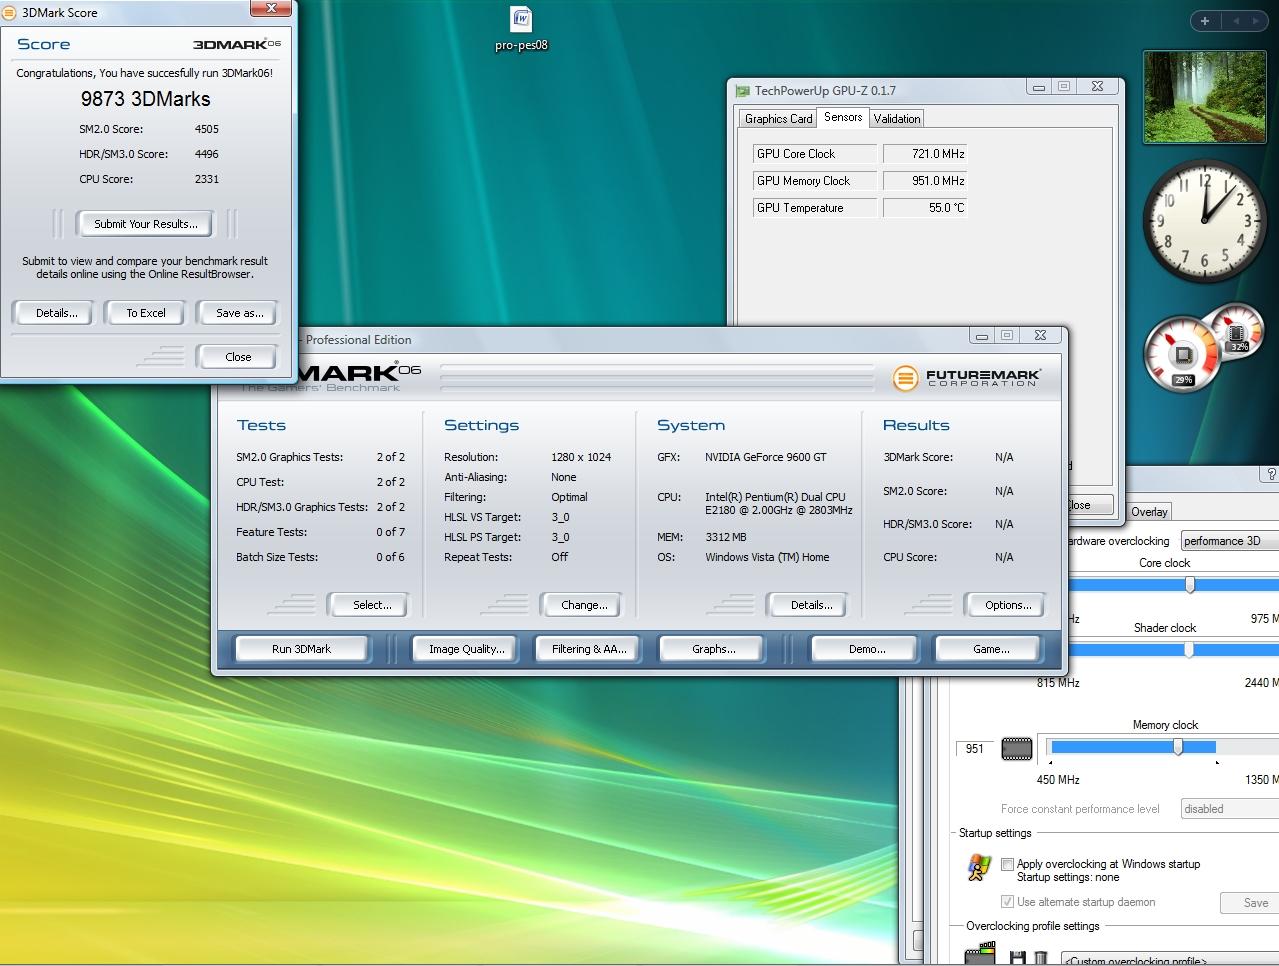Click the Core clock slider handle
This screenshot has width=1279, height=966.
(1190, 585)
